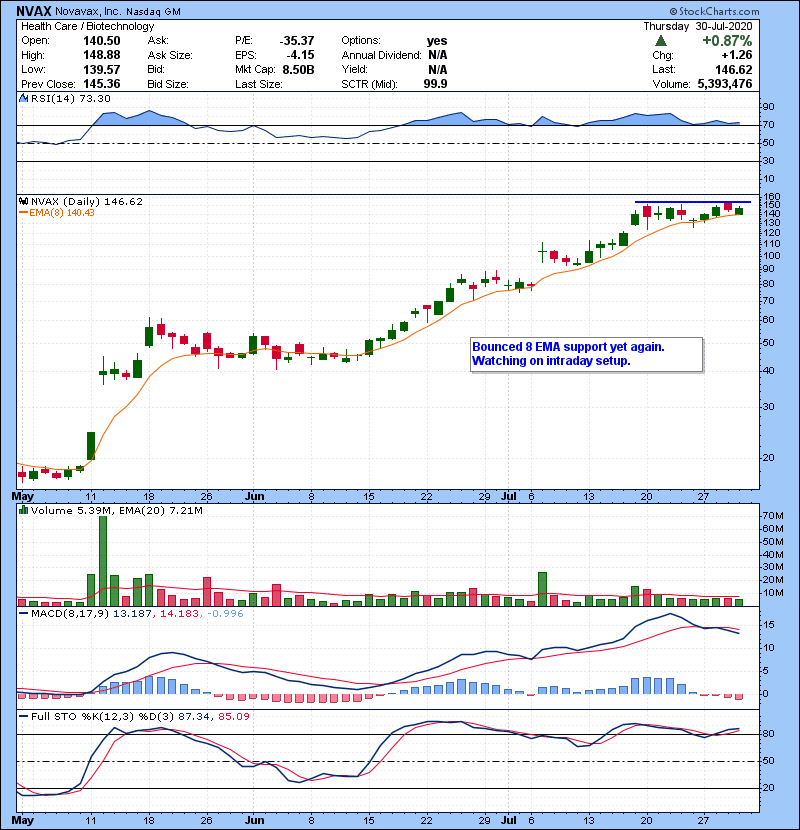Click the Annual Dividend N/A value
Viewport: 800px width, 830px height.
pos(438,55)
